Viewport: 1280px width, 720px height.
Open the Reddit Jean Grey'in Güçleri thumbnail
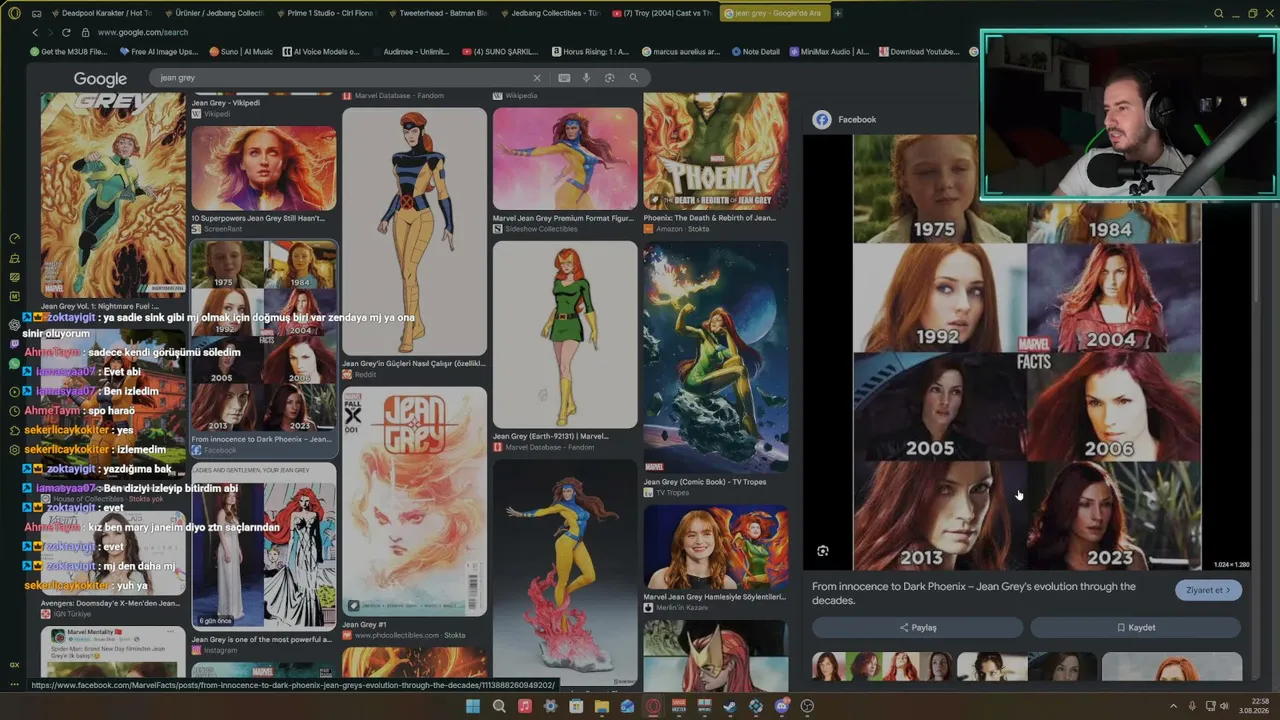point(414,232)
